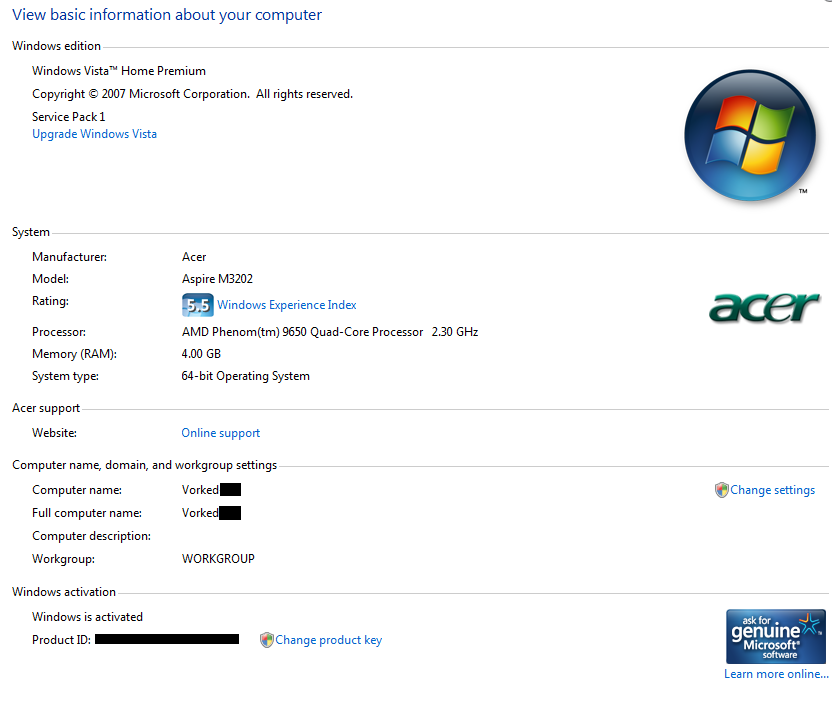The image size is (832, 704).
Task: Click the AMD Phenom processor text
Action: tap(329, 331)
